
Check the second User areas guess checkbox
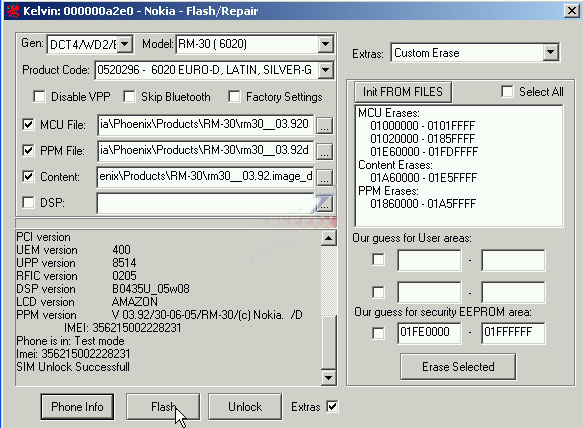pos(378,292)
